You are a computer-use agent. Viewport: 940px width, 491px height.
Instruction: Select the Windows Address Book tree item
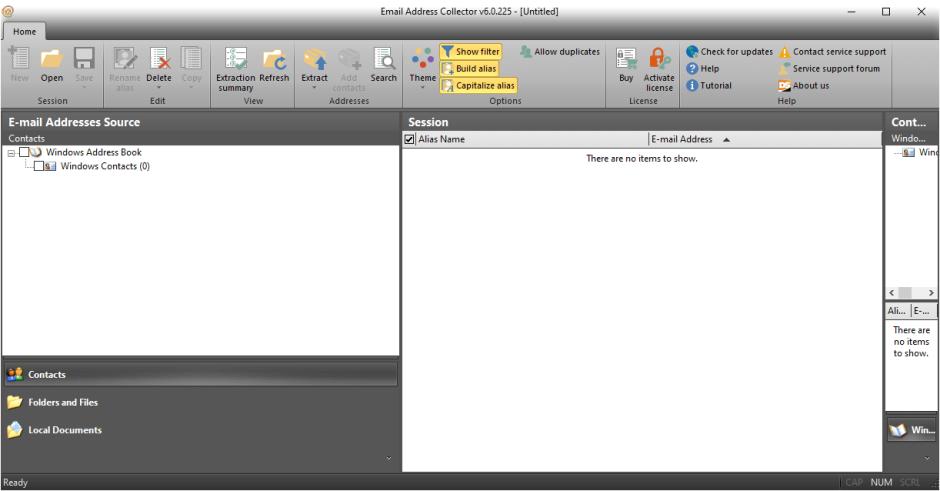point(94,152)
